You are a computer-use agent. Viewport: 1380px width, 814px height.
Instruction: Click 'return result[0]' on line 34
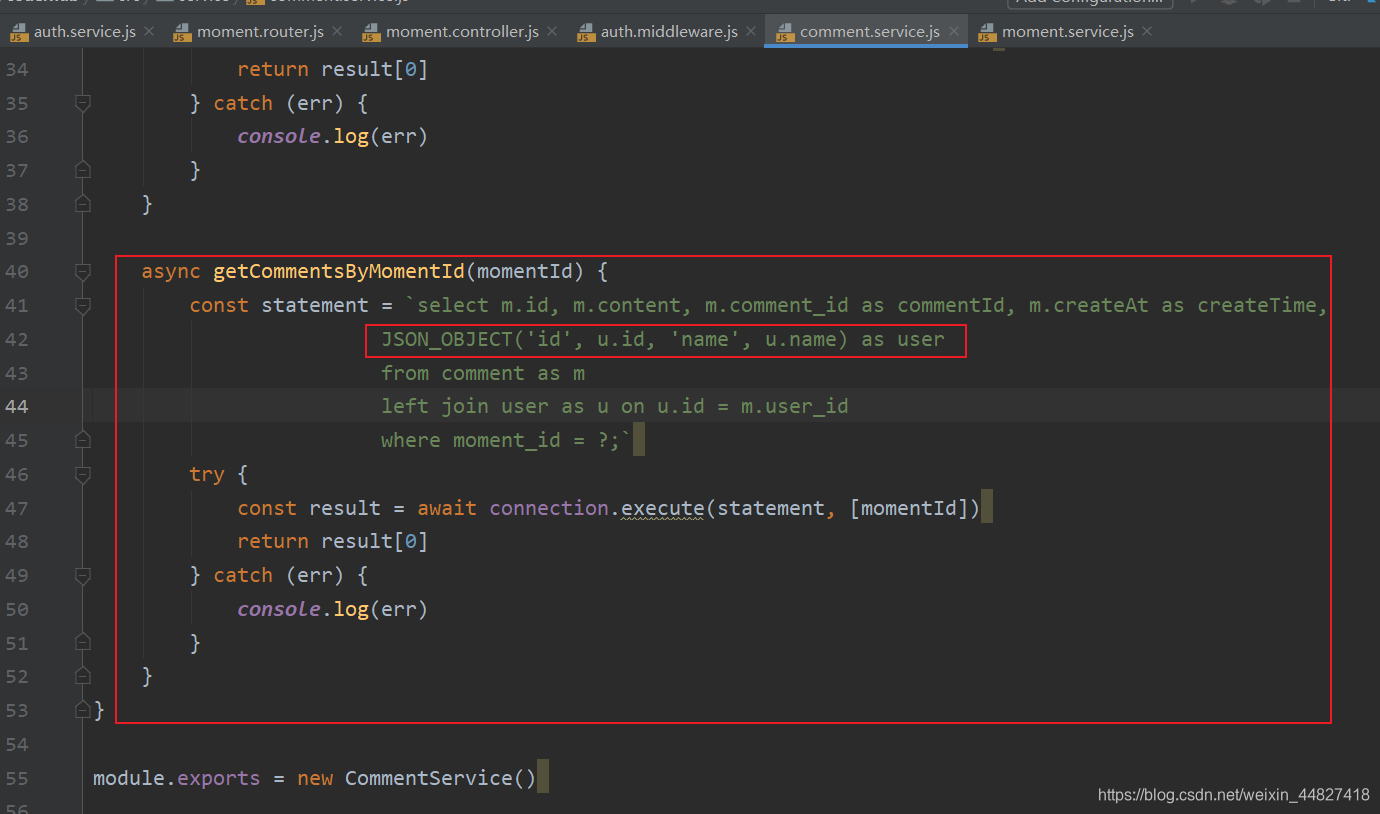[x=333, y=69]
